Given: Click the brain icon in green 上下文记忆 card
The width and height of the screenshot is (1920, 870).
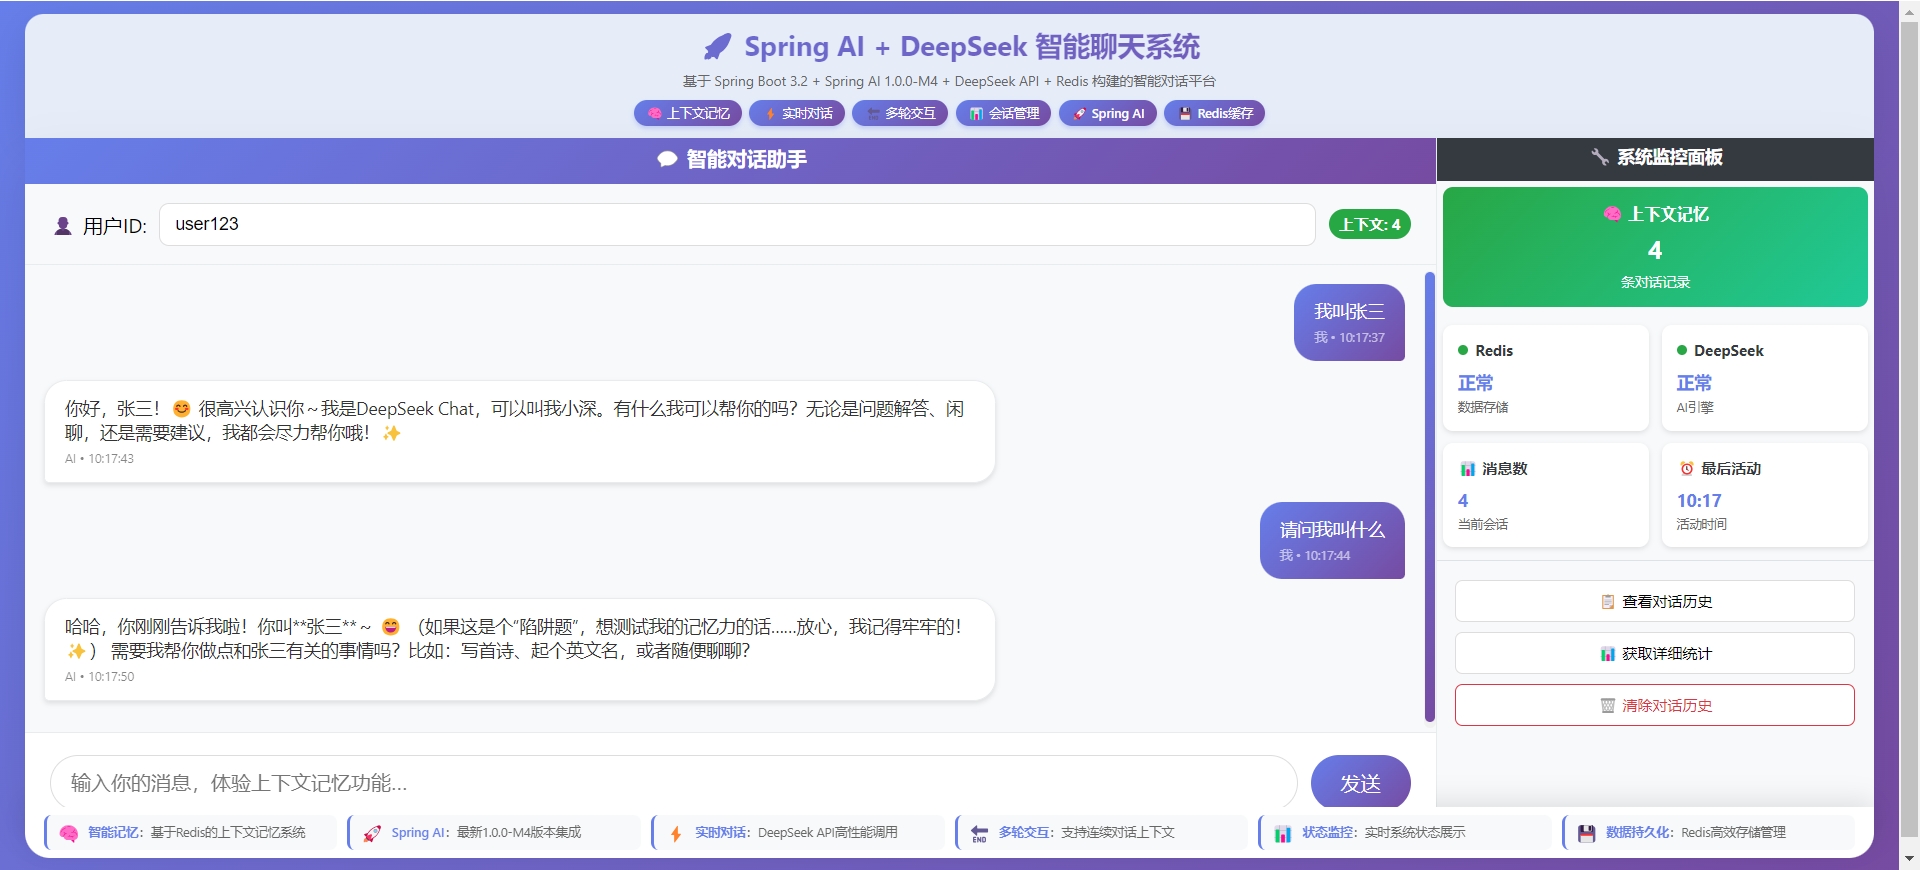Looking at the screenshot, I should tap(1612, 214).
